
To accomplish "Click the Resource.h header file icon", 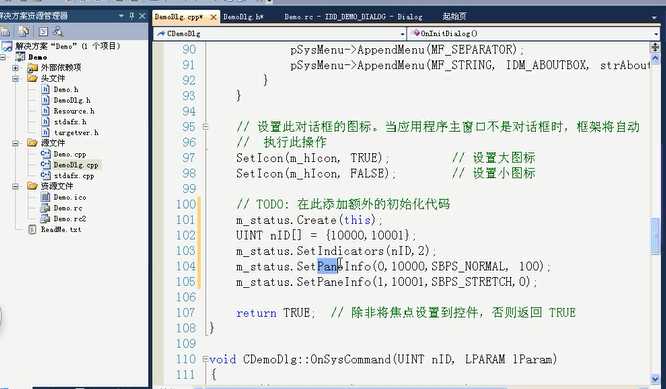I will [45, 110].
